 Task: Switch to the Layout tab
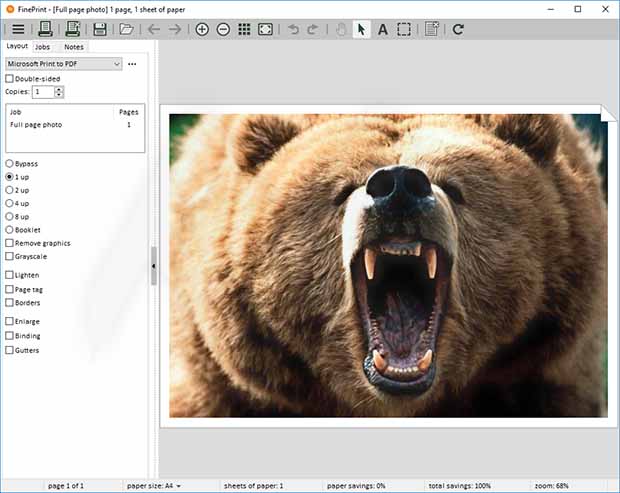click(x=17, y=46)
